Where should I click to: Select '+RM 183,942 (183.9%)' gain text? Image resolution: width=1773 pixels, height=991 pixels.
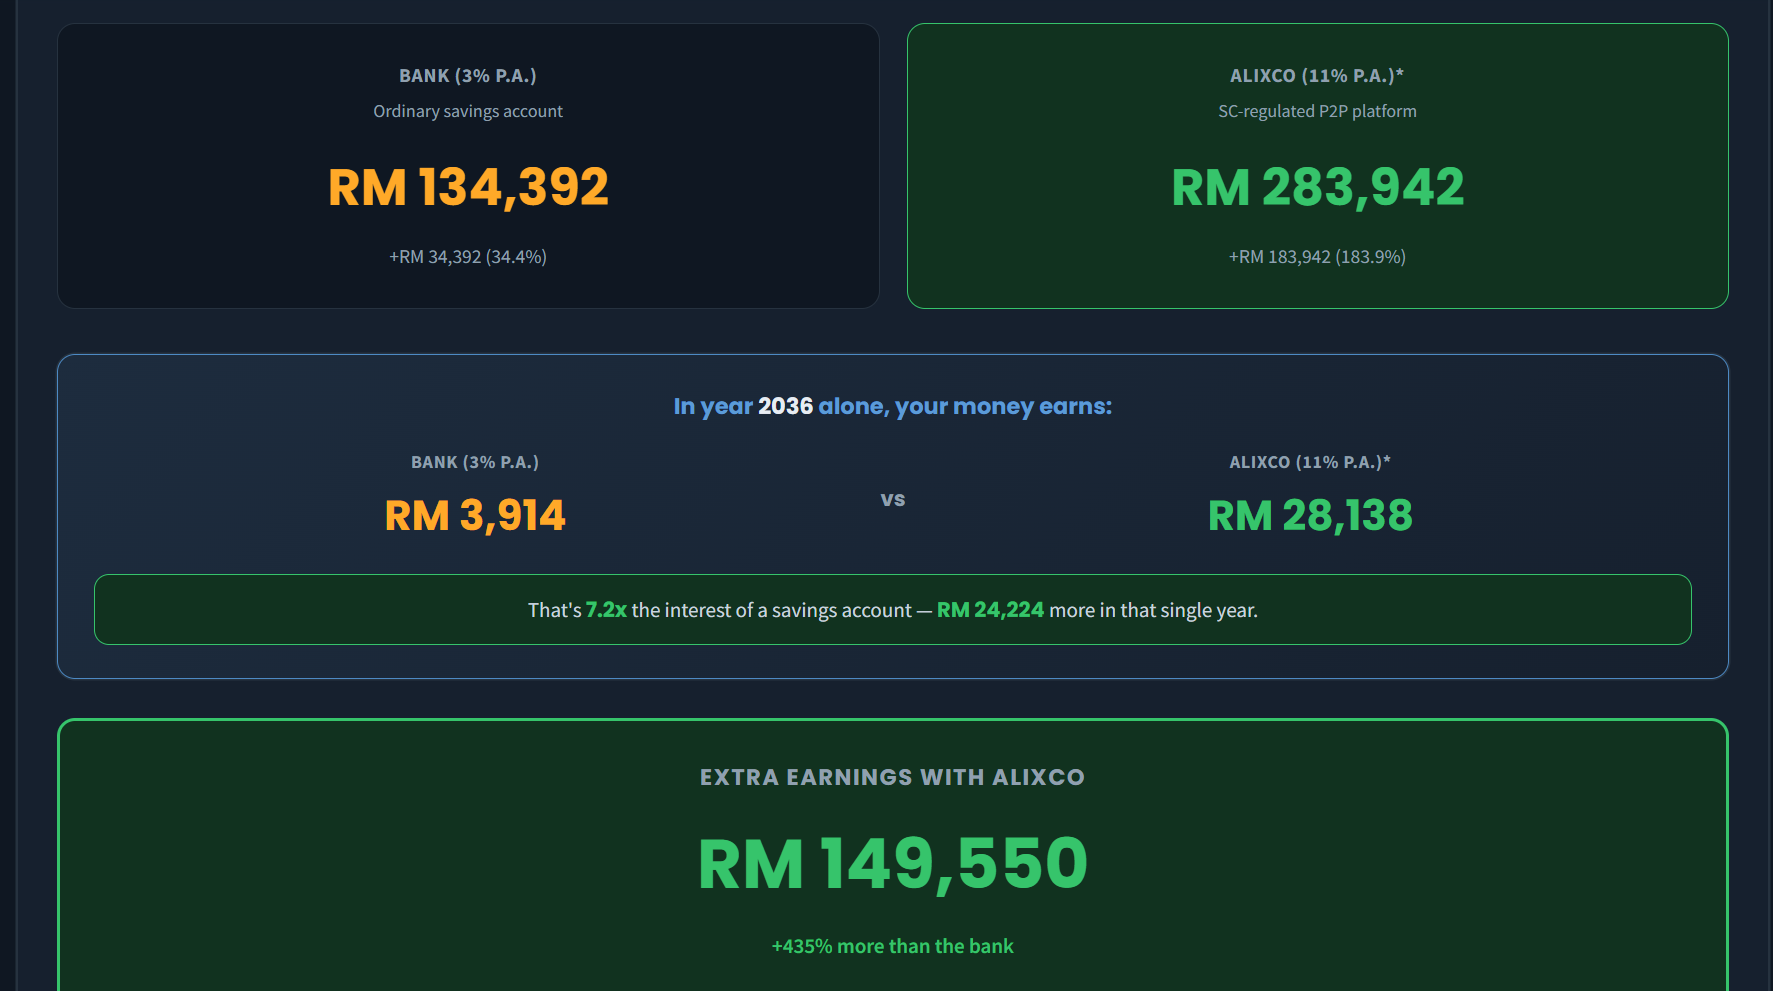tap(1317, 257)
